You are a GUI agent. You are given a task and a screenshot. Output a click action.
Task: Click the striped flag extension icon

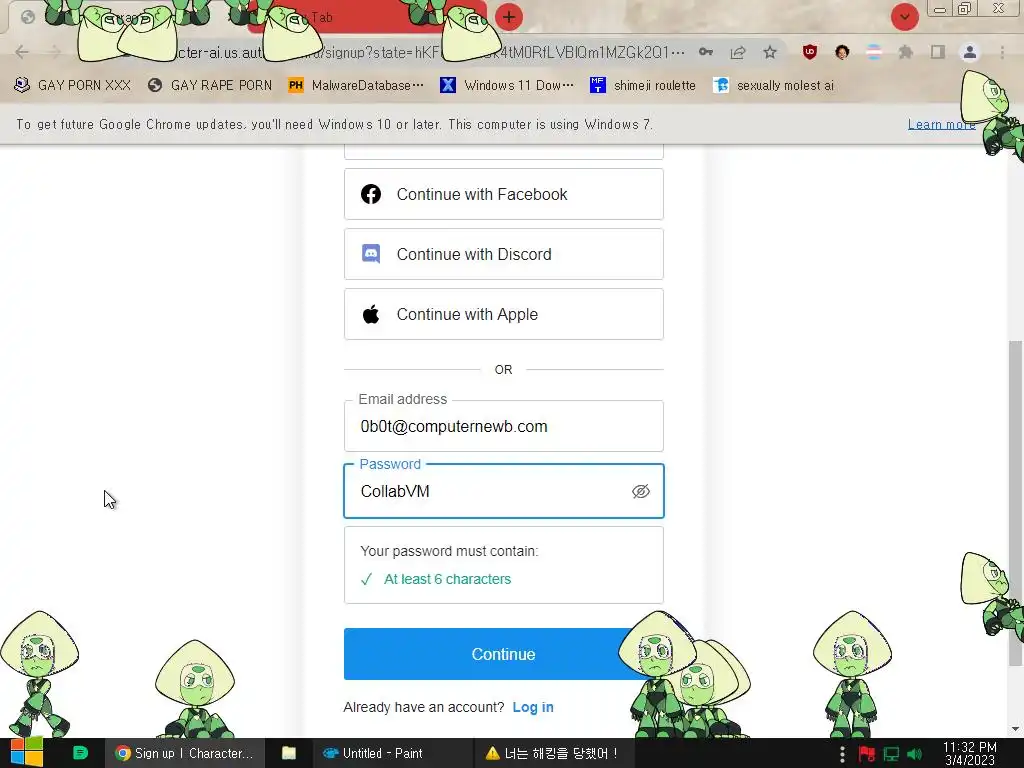[874, 52]
